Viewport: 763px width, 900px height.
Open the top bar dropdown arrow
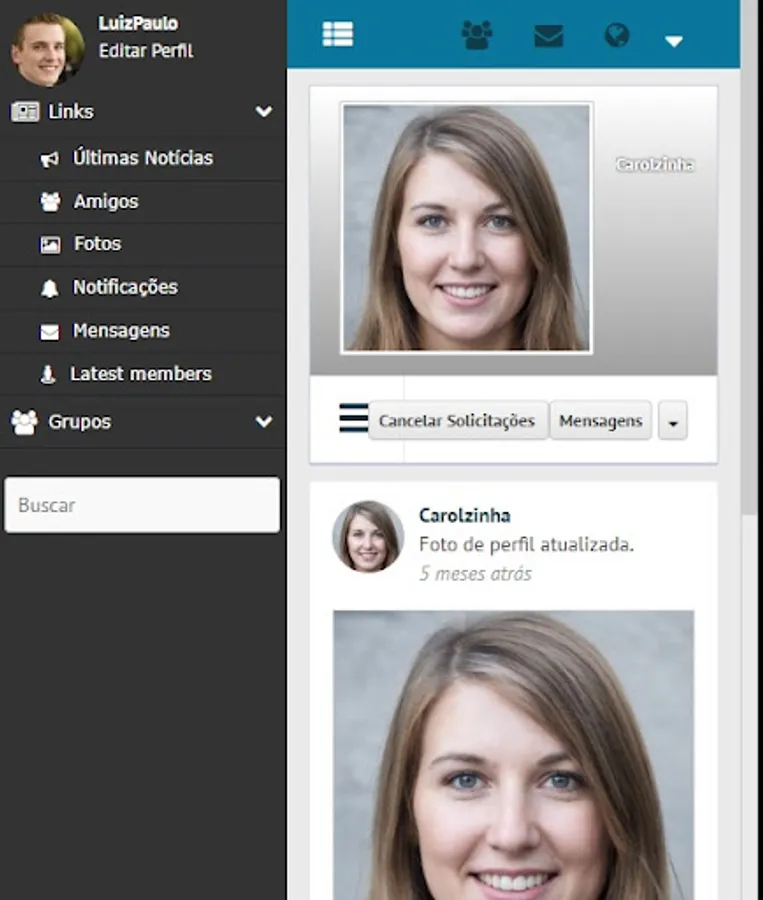click(673, 41)
